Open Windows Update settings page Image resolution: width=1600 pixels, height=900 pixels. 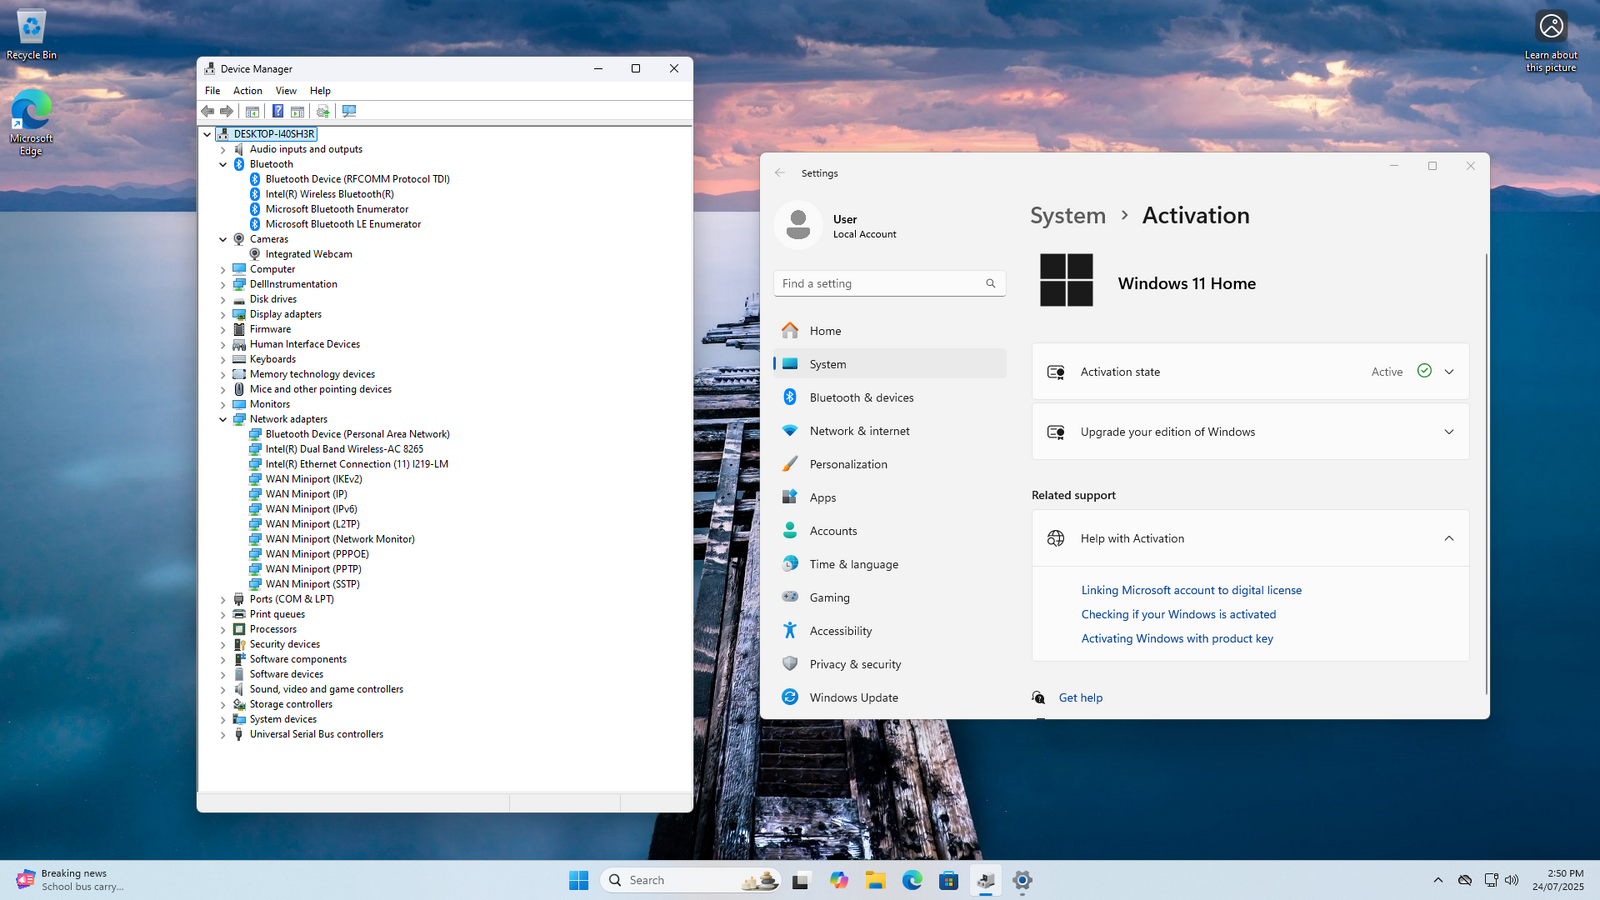[x=853, y=698]
